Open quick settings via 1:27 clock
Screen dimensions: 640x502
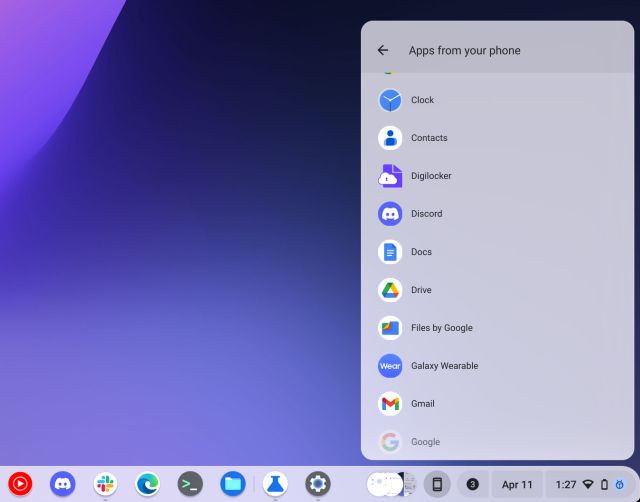click(566, 484)
